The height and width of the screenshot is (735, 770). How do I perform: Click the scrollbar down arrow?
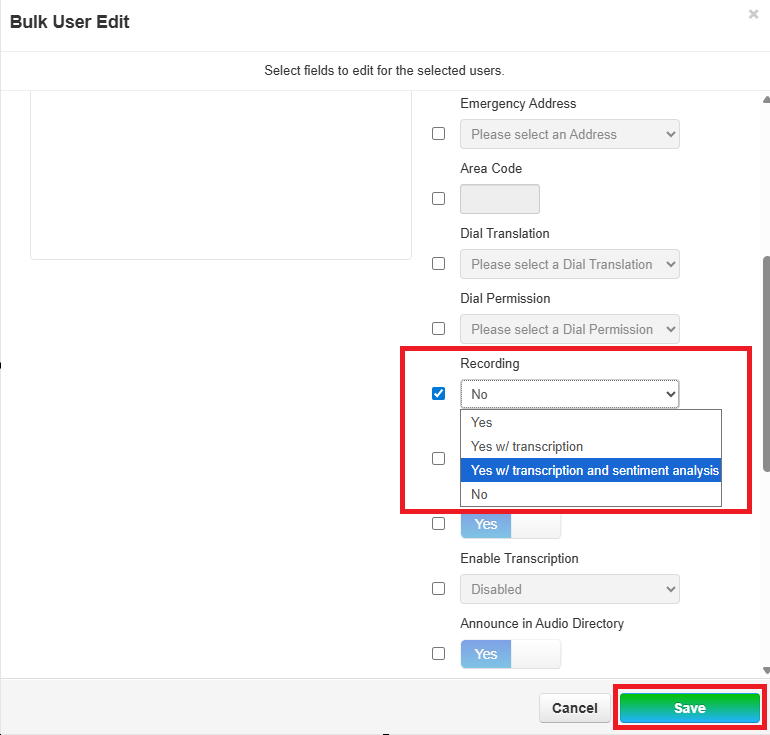pos(765,669)
